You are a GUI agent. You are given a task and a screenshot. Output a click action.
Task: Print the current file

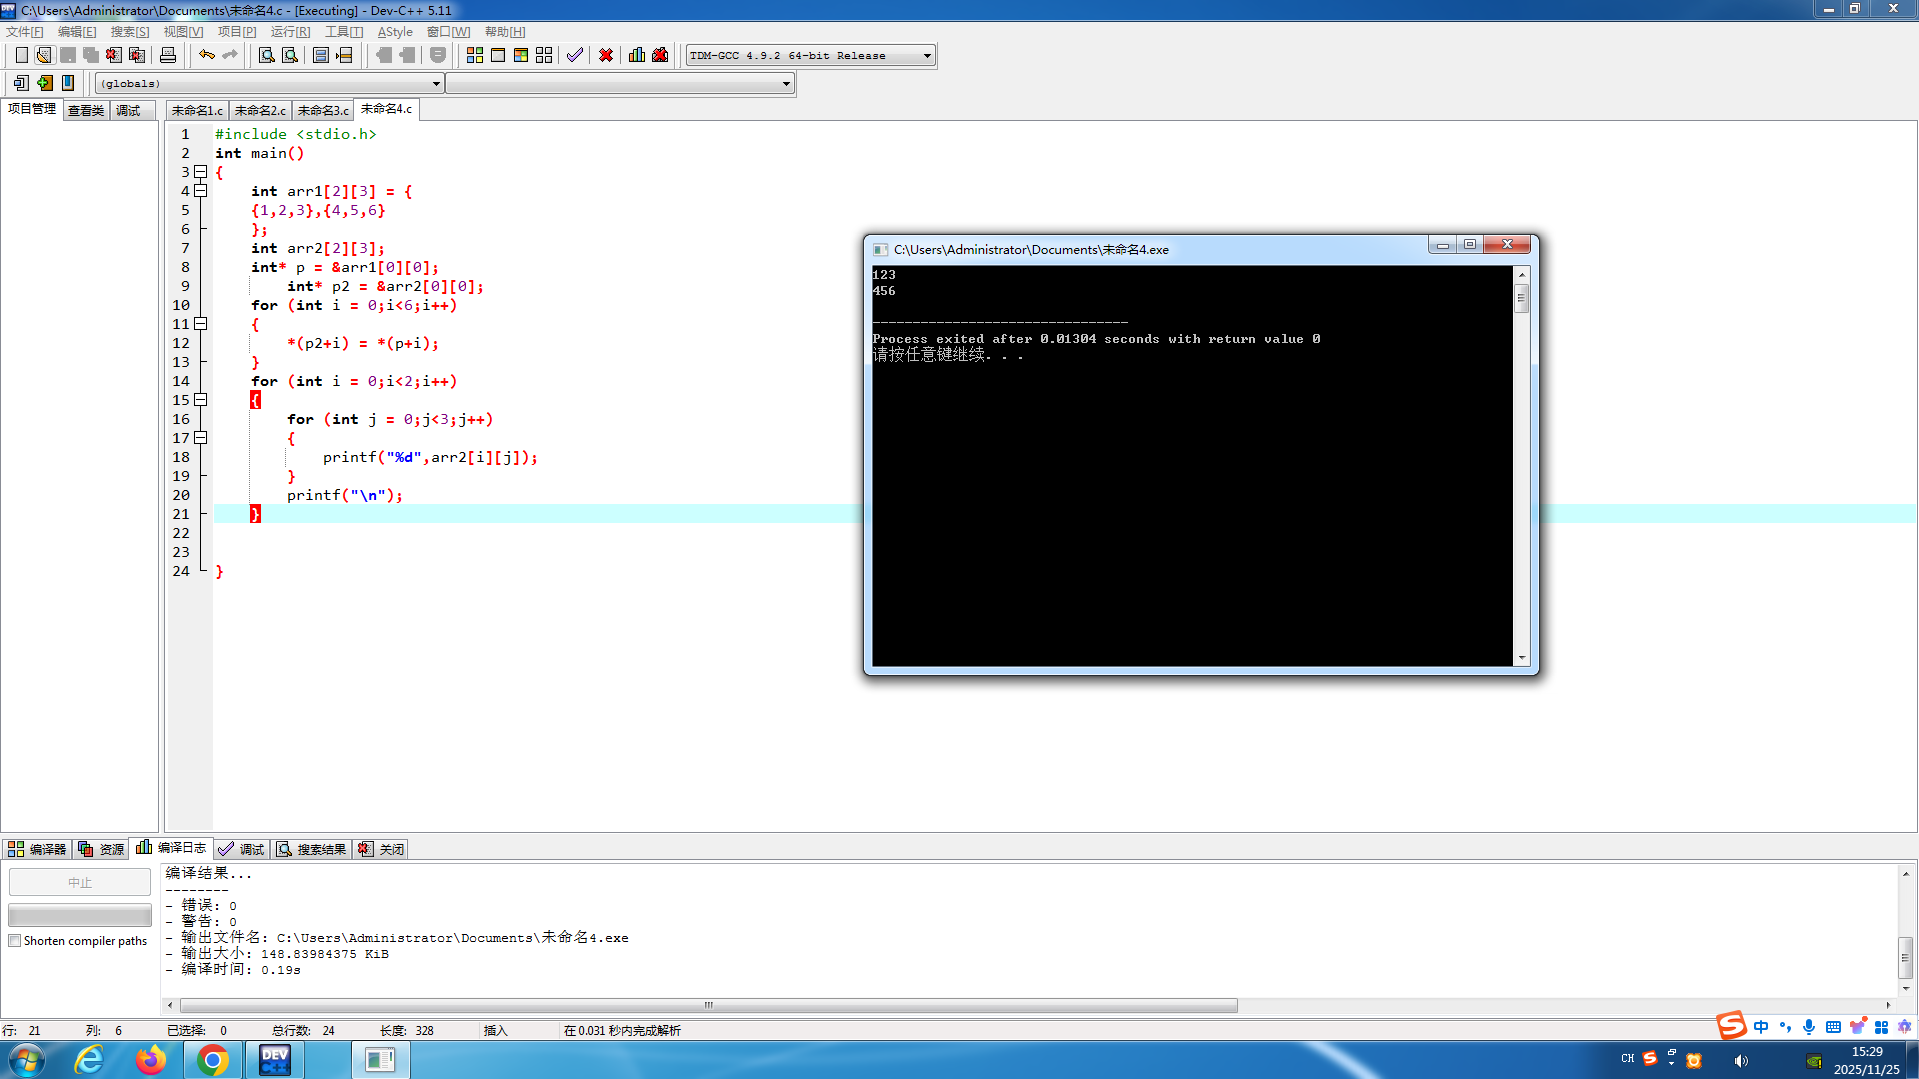pyautogui.click(x=168, y=55)
